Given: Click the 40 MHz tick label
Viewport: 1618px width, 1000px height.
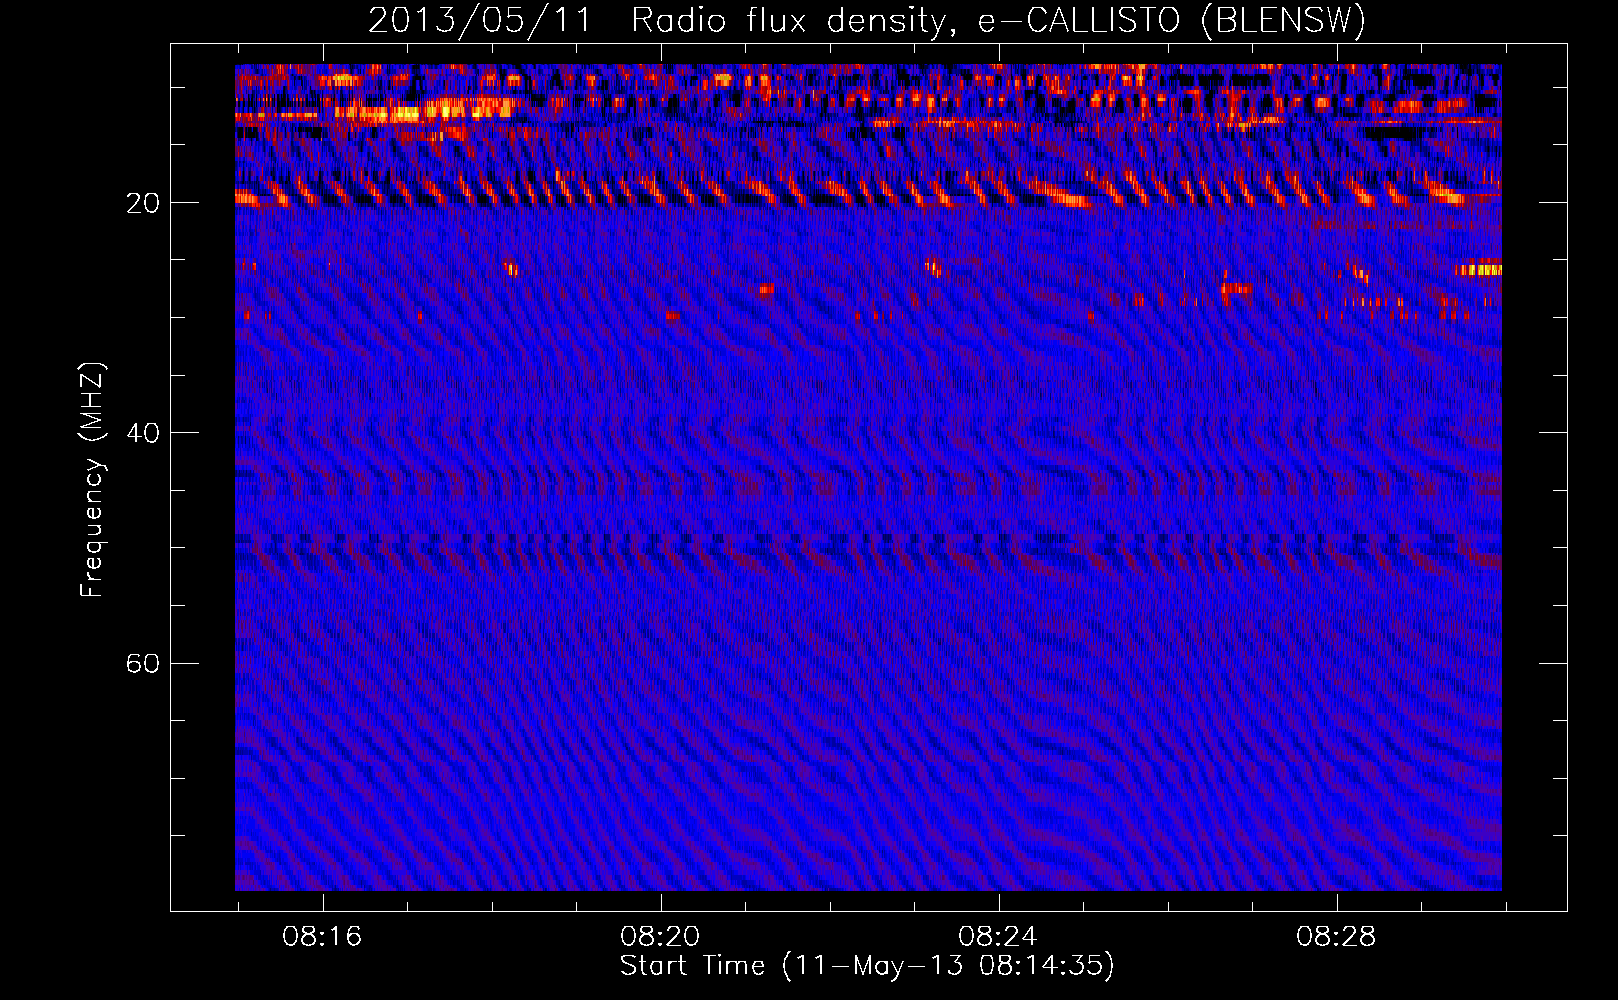Looking at the screenshot, I should pos(142,433).
